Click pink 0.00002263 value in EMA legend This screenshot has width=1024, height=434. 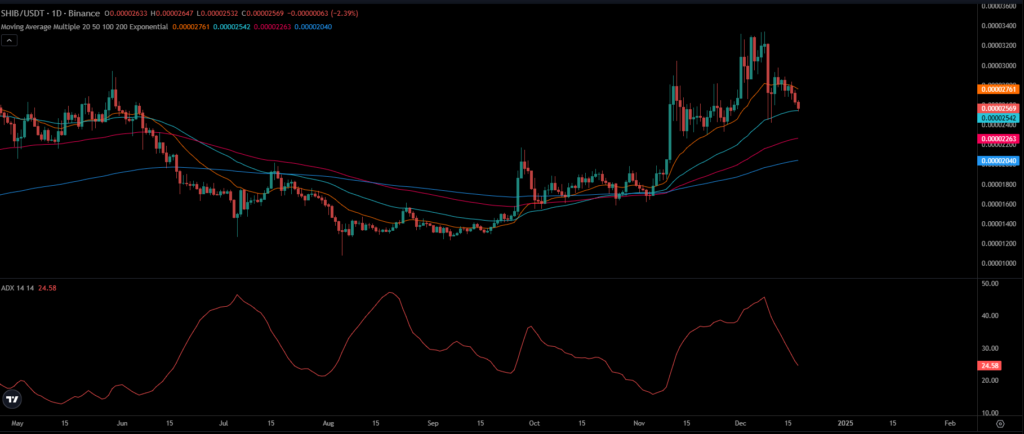pos(272,26)
